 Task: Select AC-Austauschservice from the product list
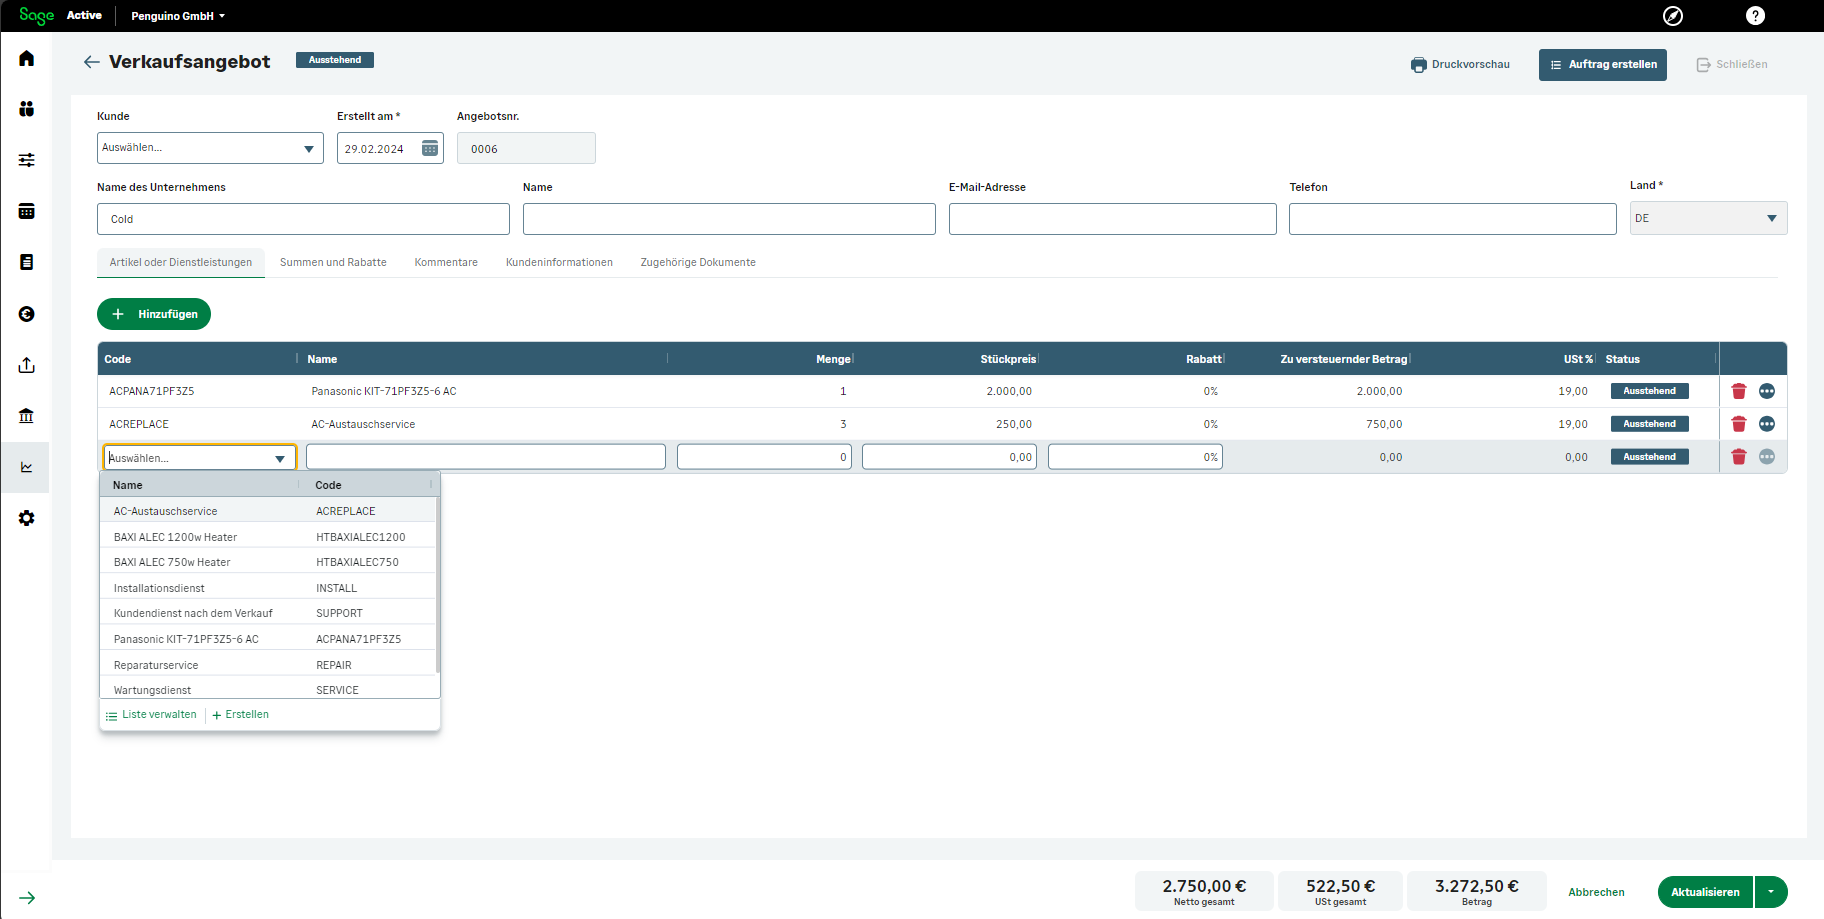[x=165, y=510]
